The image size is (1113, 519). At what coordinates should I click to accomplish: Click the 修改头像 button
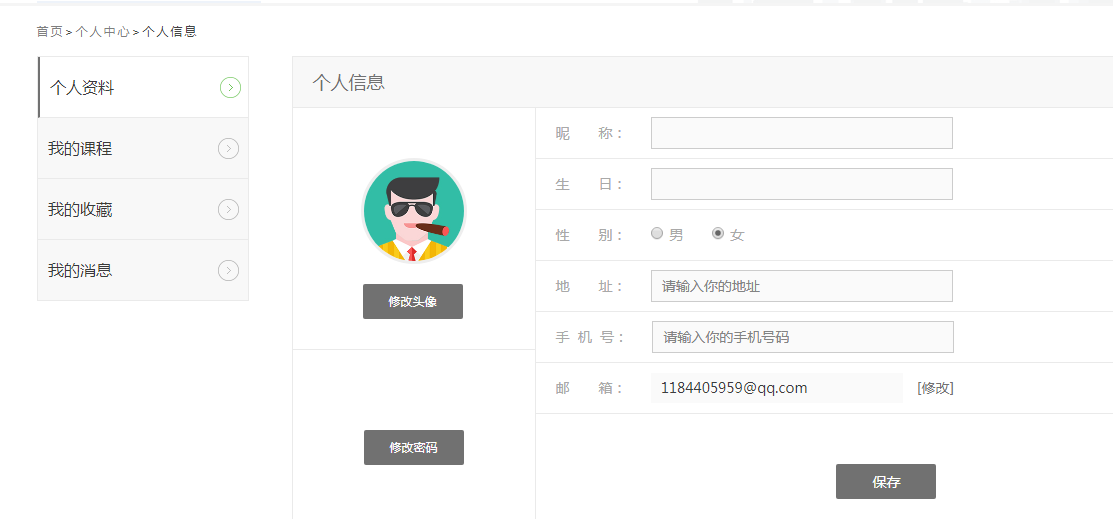[x=412, y=302]
